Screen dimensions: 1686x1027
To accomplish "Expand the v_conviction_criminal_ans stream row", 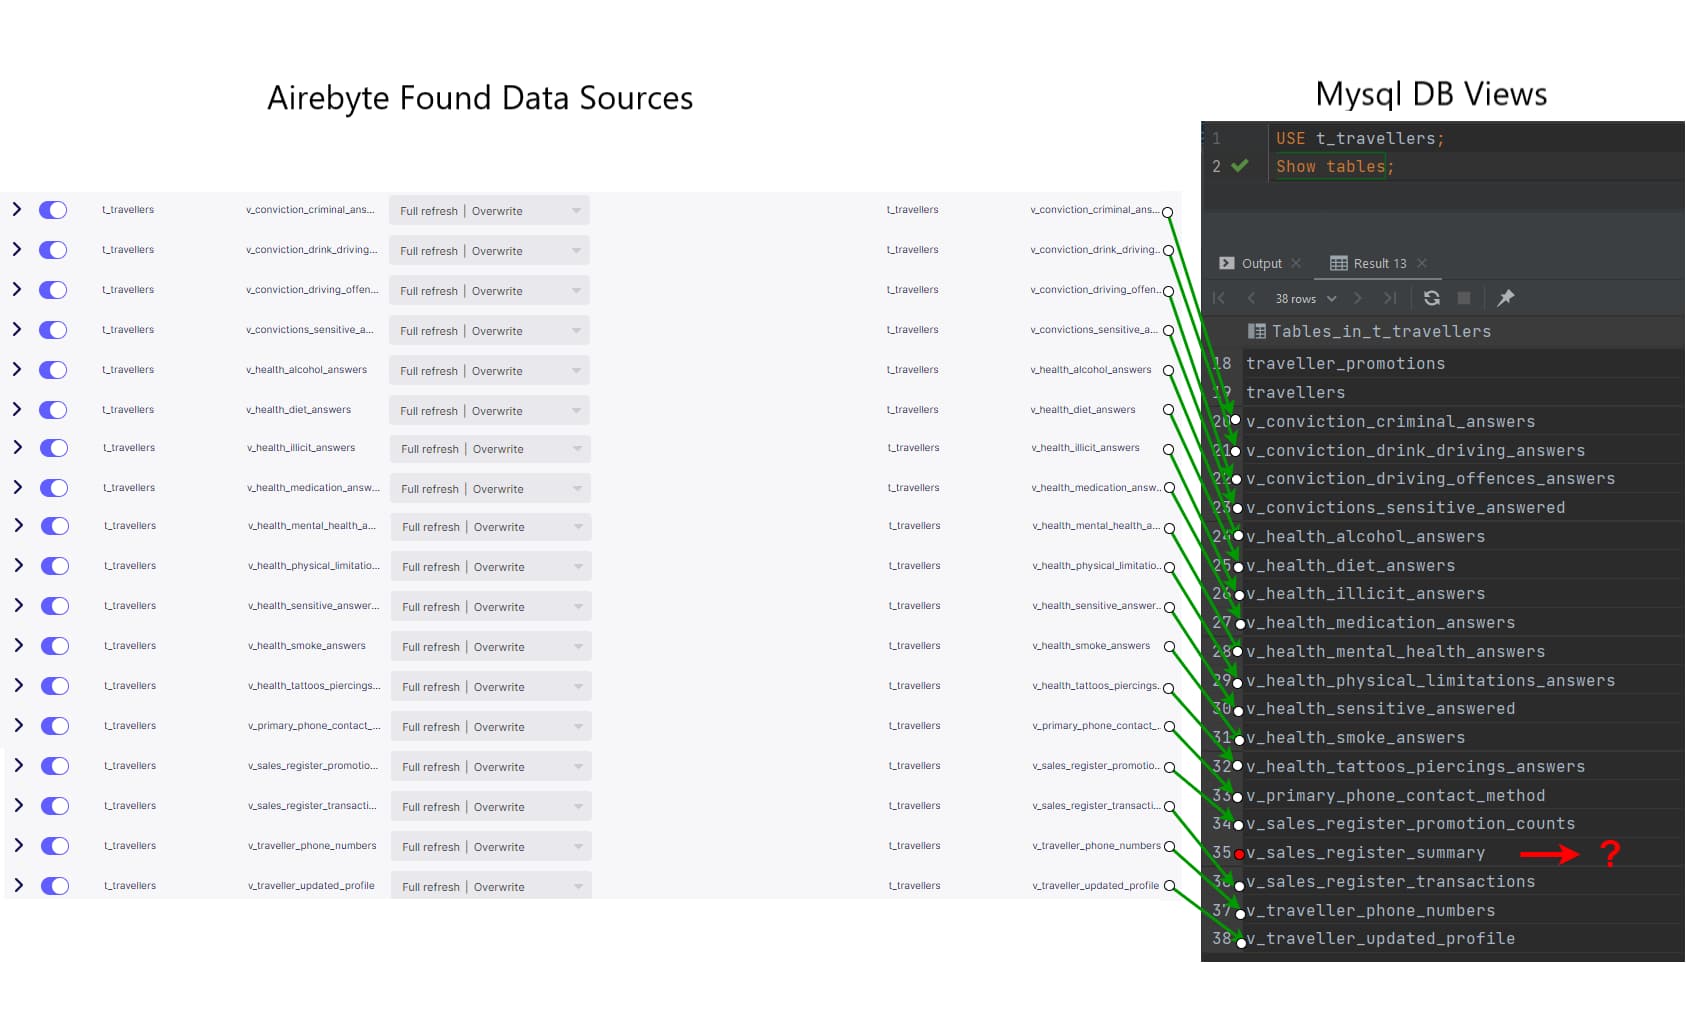I will point(16,209).
